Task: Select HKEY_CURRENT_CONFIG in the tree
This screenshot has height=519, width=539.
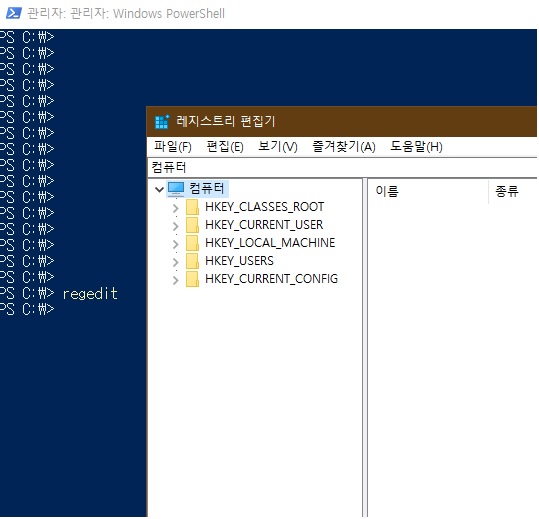Action: 272,279
